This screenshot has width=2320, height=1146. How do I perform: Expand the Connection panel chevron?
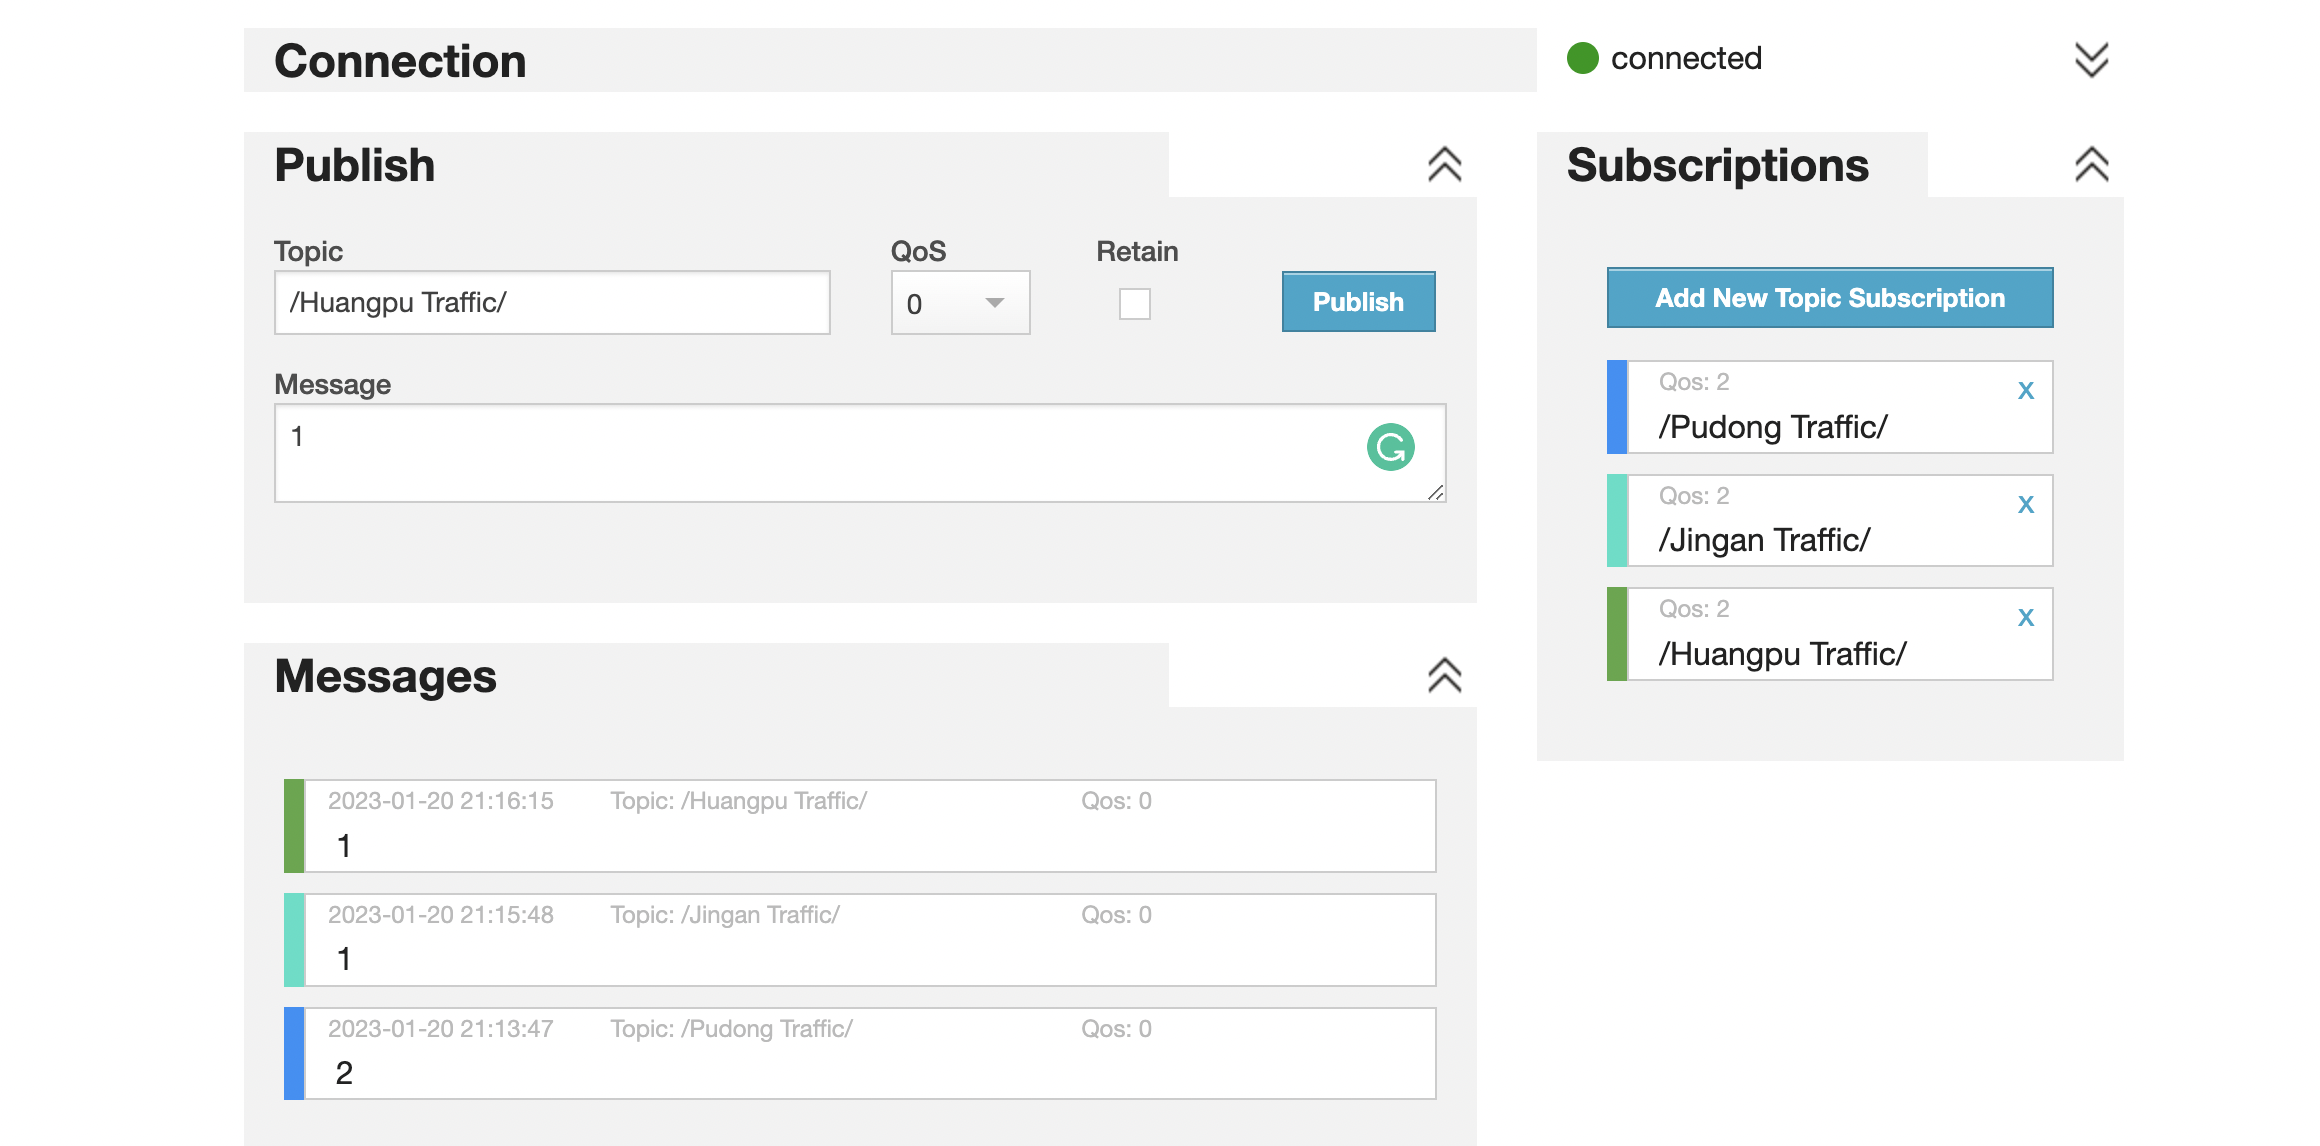2091,60
